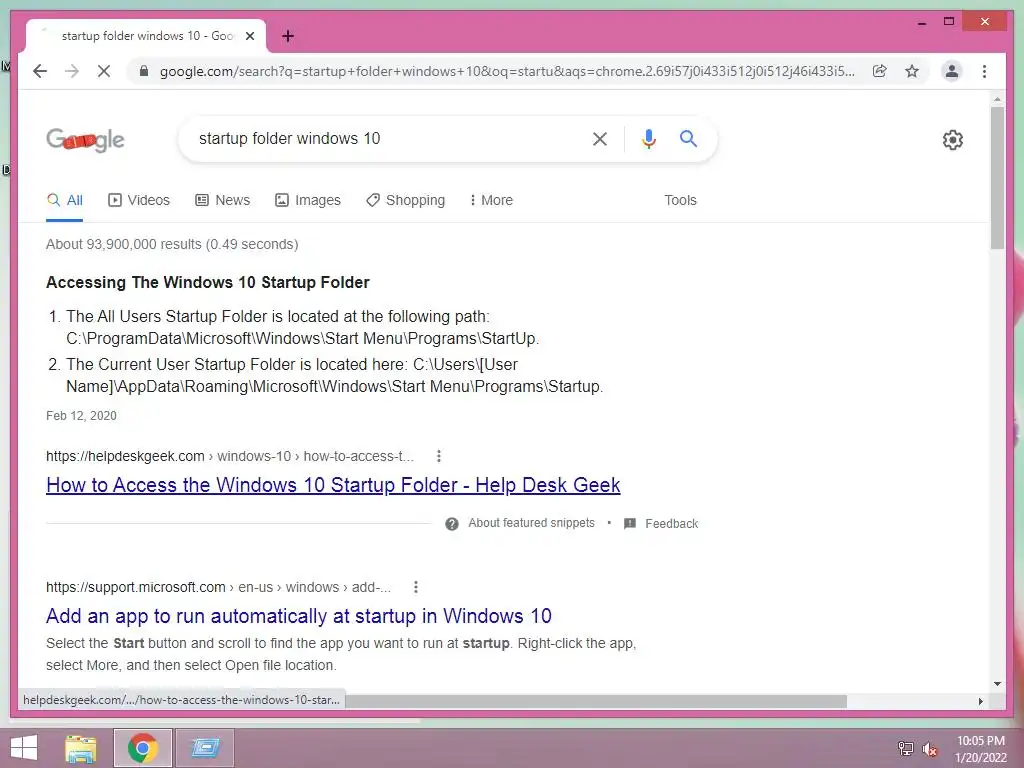The height and width of the screenshot is (768, 1024).
Task: Open File Explorer from the taskbar
Action: [81, 748]
